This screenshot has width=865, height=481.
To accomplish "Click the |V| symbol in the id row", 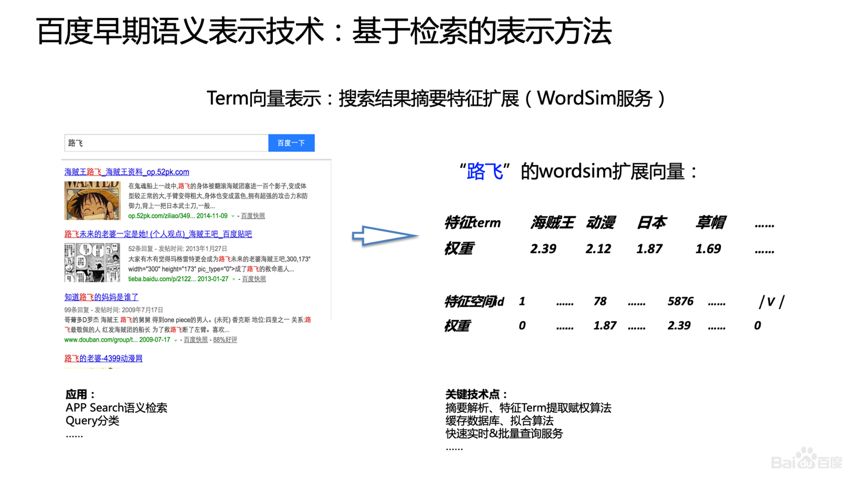I will click(772, 302).
